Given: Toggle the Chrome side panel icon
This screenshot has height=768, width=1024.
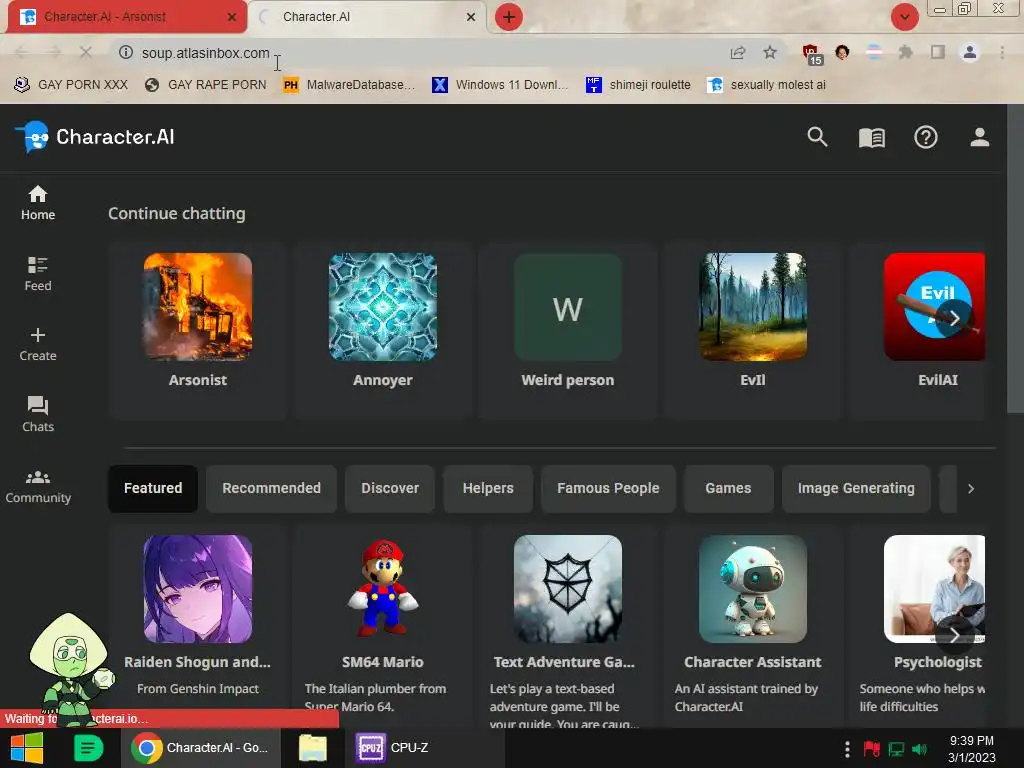Looking at the screenshot, I should [938, 52].
